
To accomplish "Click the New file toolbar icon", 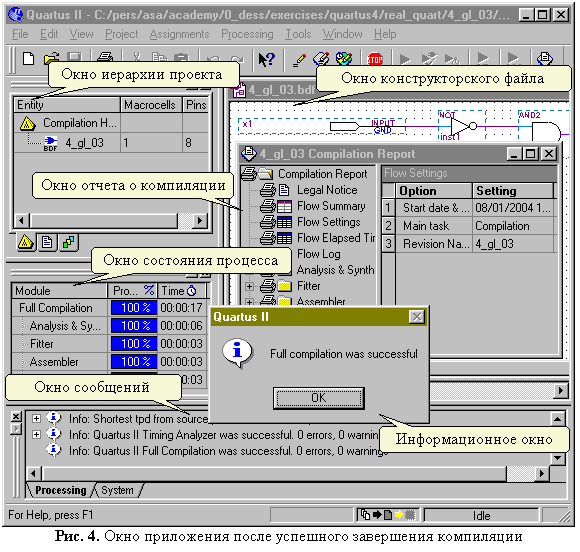I will click(28, 58).
